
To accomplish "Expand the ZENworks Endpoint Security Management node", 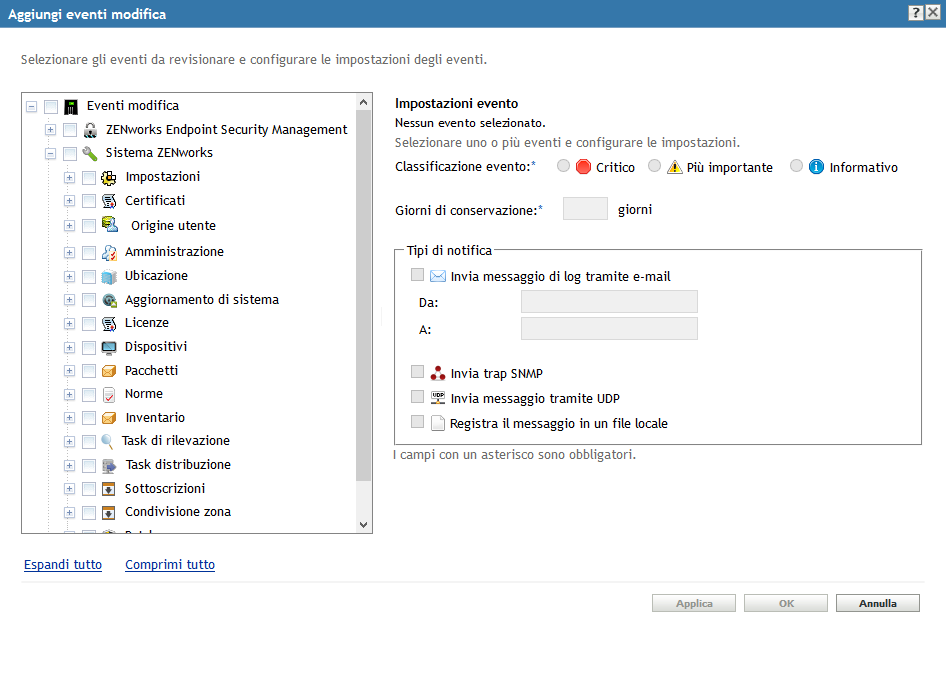I will (x=50, y=130).
